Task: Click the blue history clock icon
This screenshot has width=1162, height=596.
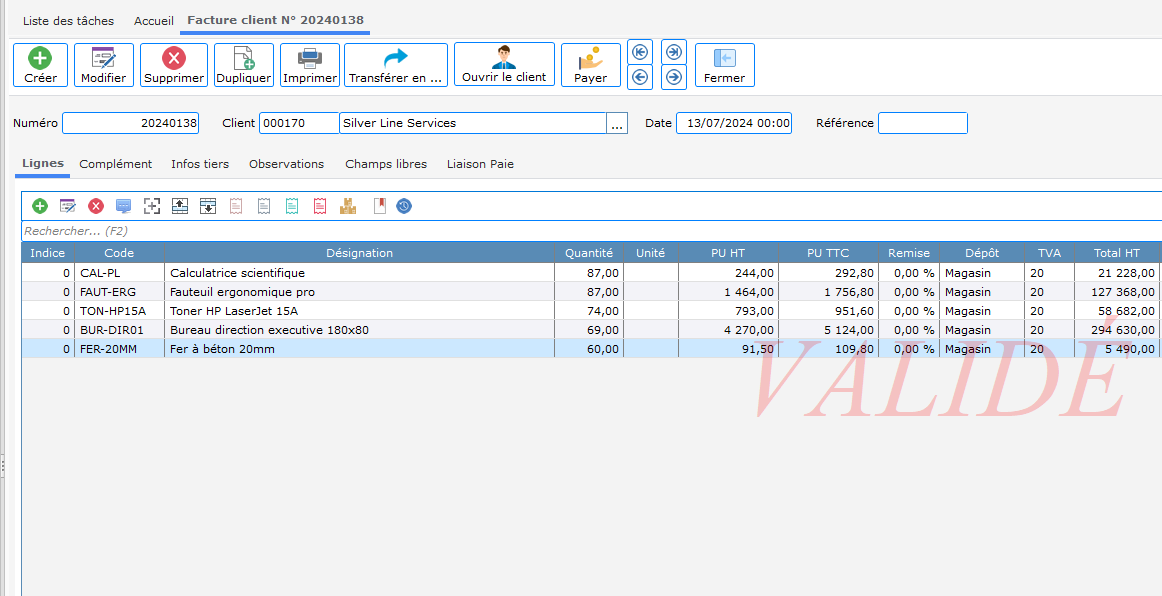Action: 404,206
